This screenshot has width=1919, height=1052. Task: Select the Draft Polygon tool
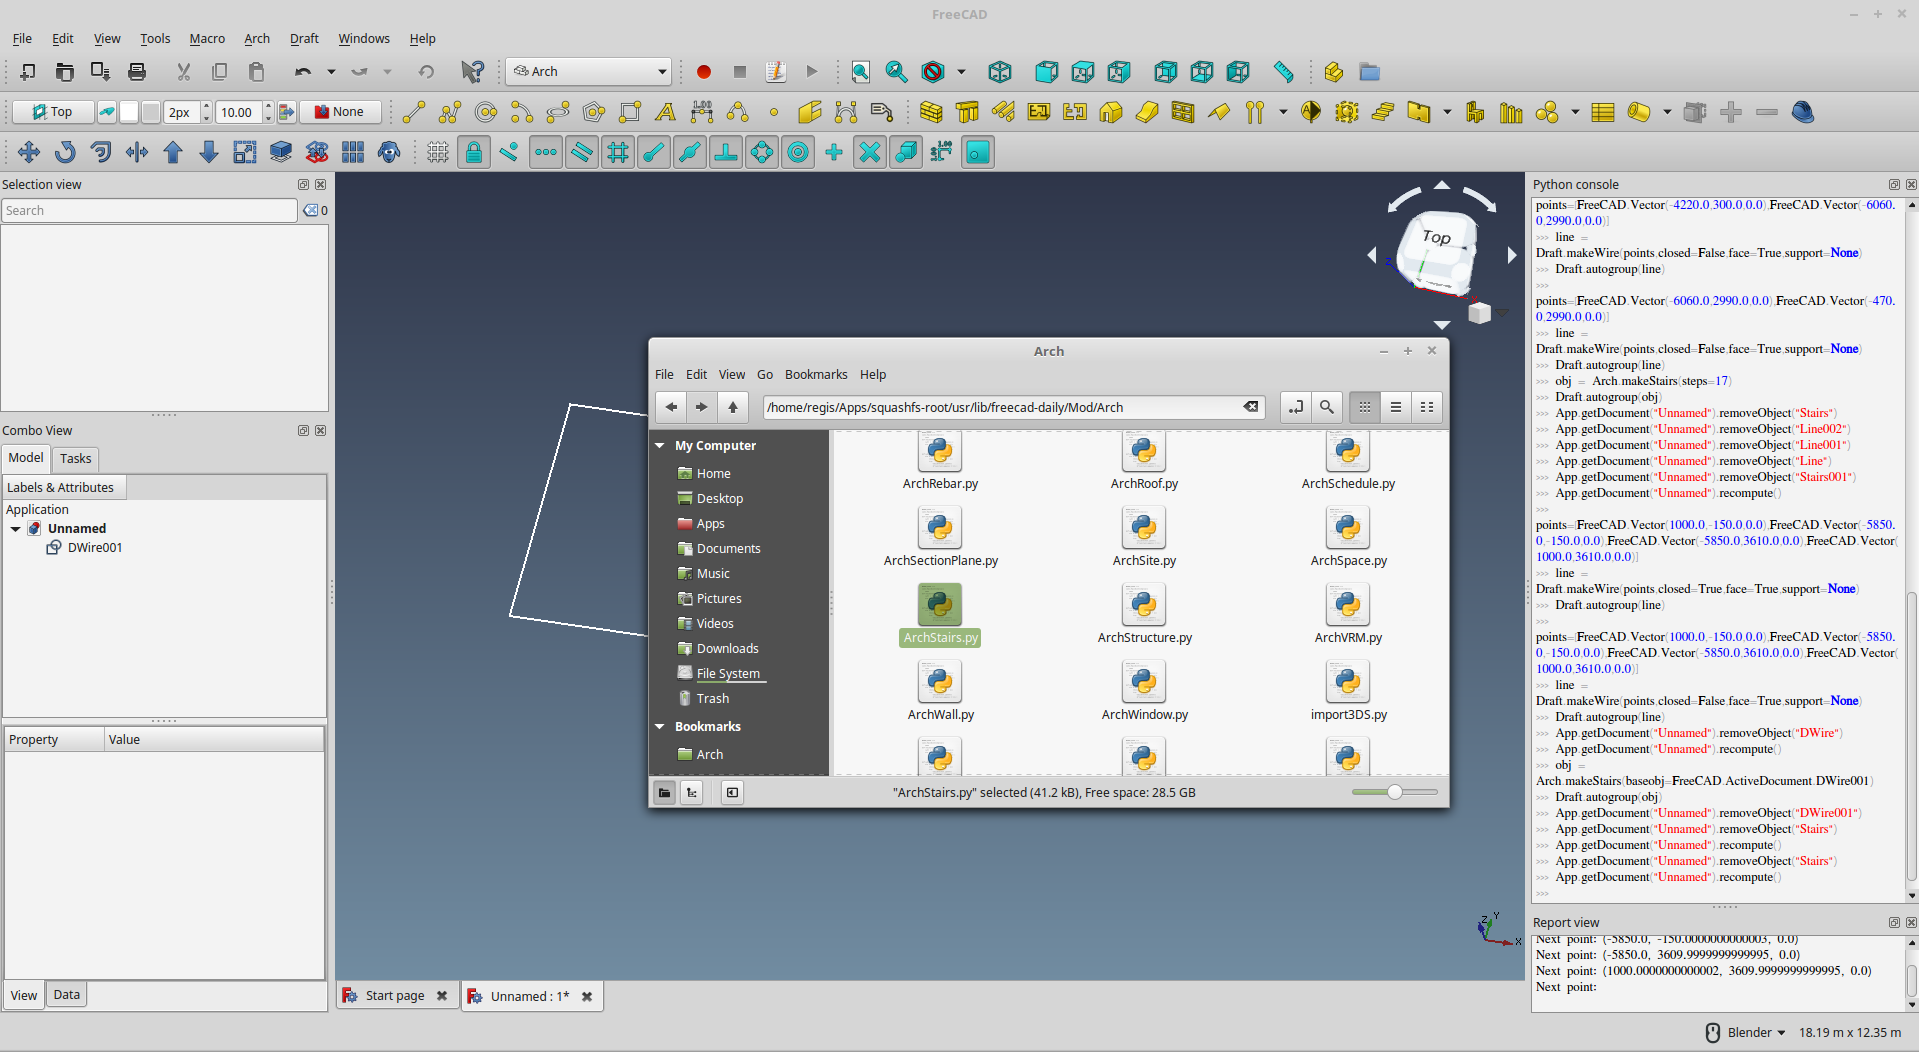coord(594,112)
